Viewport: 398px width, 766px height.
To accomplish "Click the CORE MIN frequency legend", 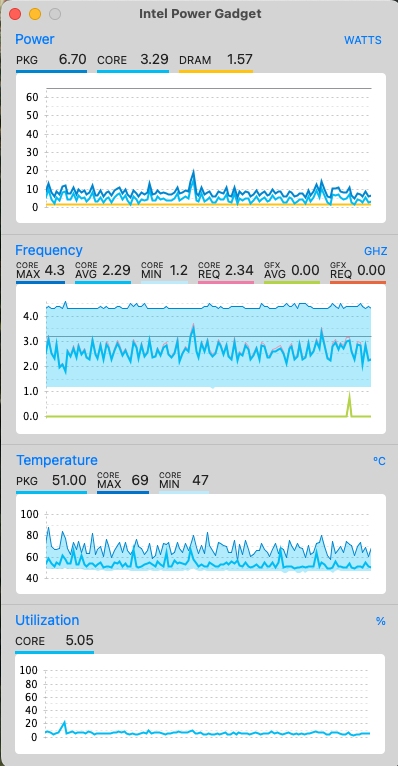I will (x=164, y=270).
